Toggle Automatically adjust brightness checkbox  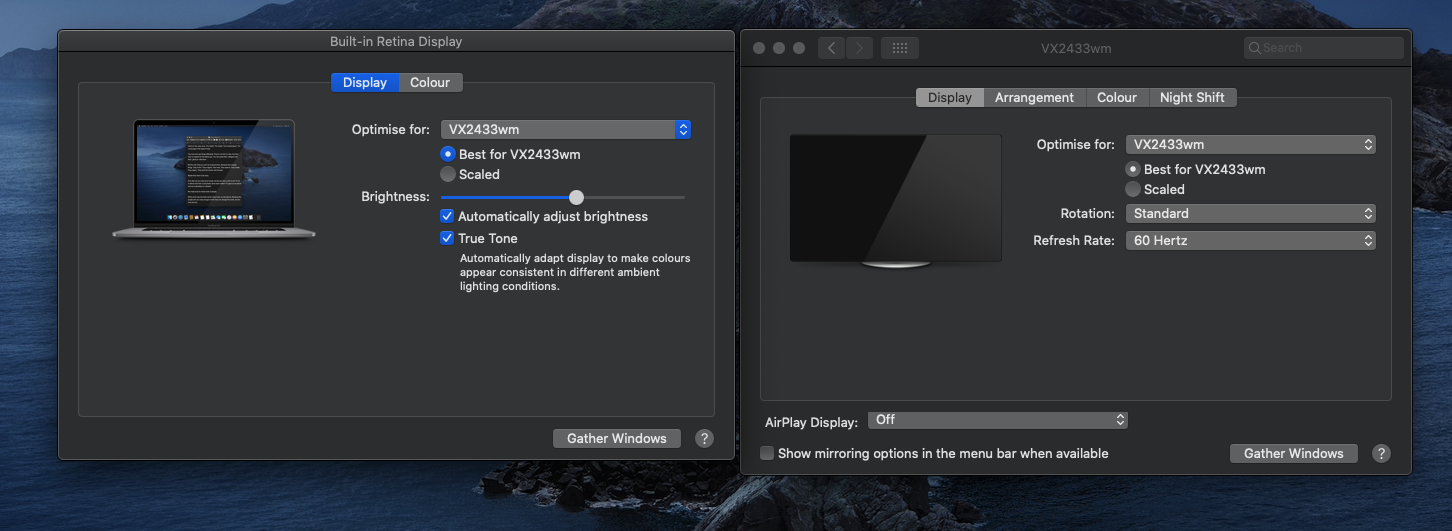click(448, 216)
